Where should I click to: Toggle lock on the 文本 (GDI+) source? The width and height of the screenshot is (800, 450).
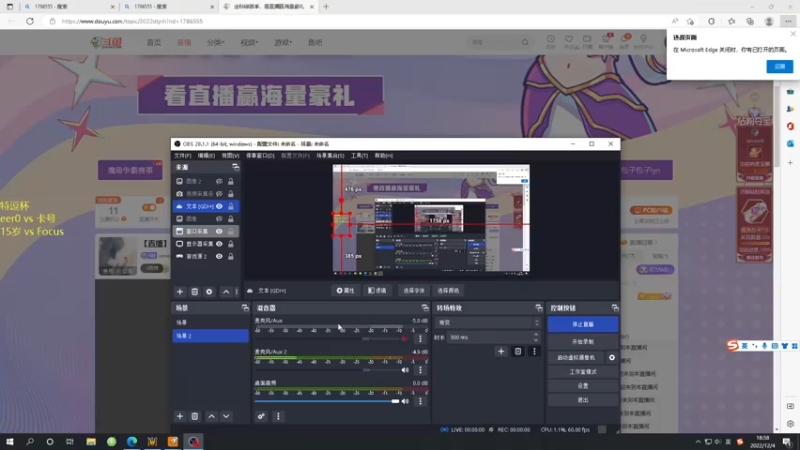click(231, 206)
